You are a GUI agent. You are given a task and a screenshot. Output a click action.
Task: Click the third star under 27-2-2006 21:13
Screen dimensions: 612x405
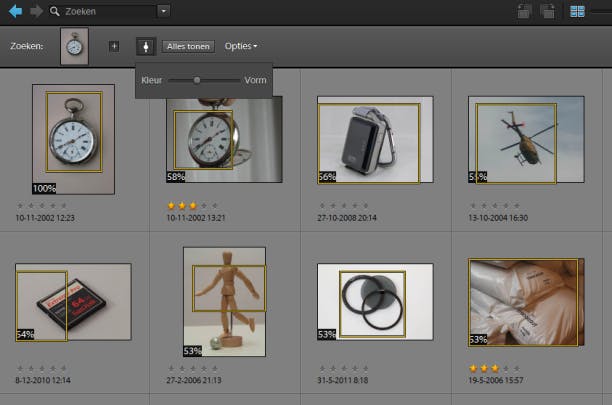193,368
